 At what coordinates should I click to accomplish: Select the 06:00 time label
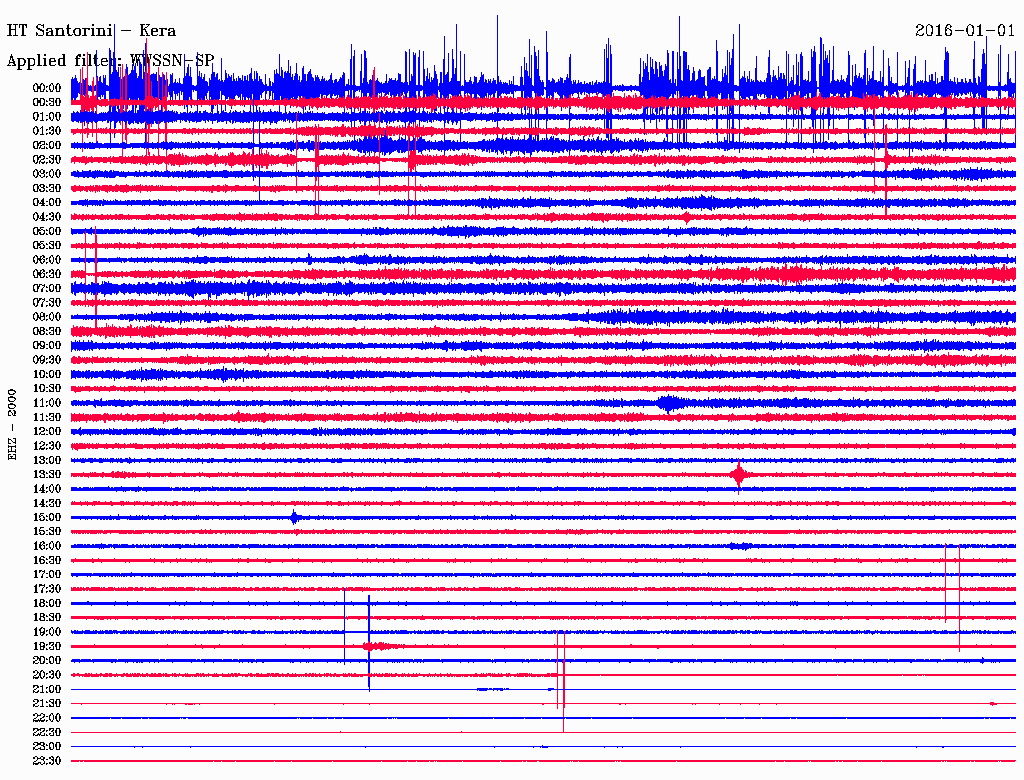[47, 259]
